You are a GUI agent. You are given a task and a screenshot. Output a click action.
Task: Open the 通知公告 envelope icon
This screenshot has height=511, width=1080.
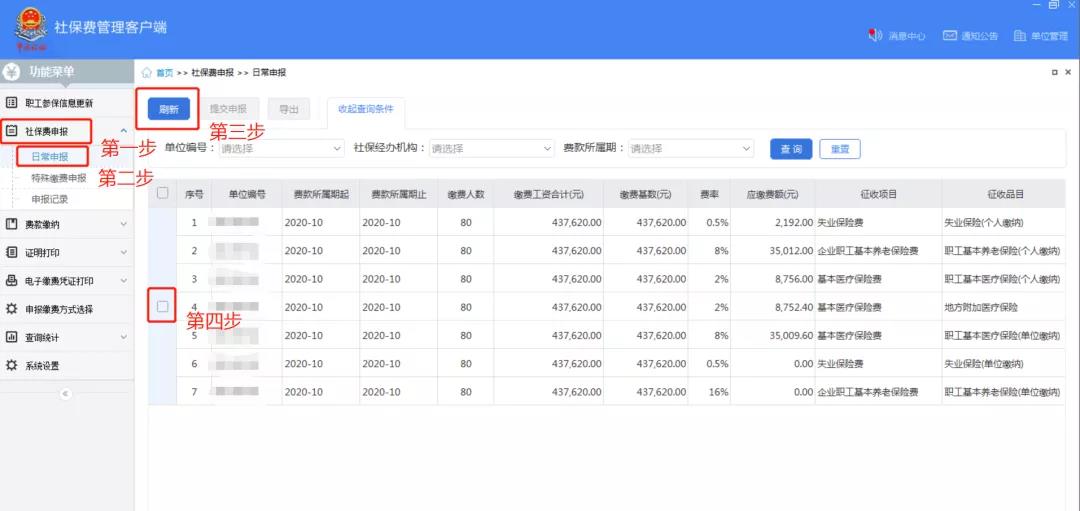950,36
